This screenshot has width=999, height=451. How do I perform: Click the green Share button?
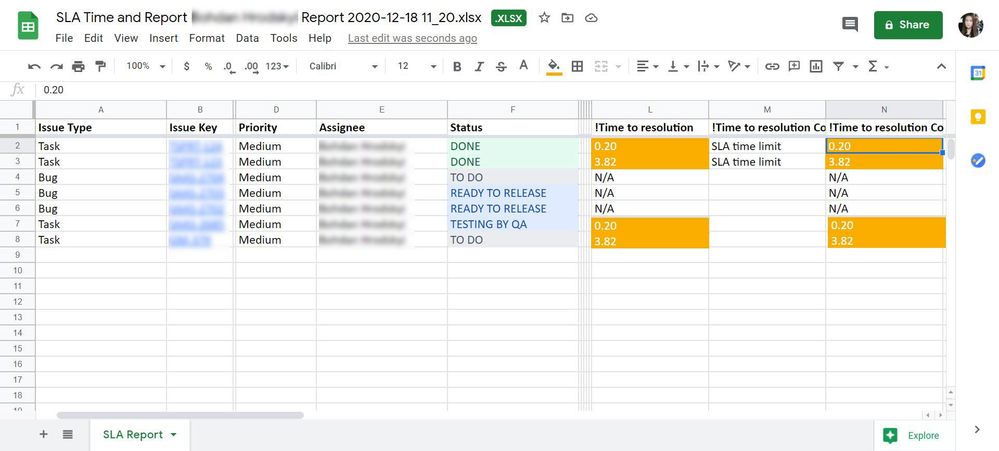[908, 25]
